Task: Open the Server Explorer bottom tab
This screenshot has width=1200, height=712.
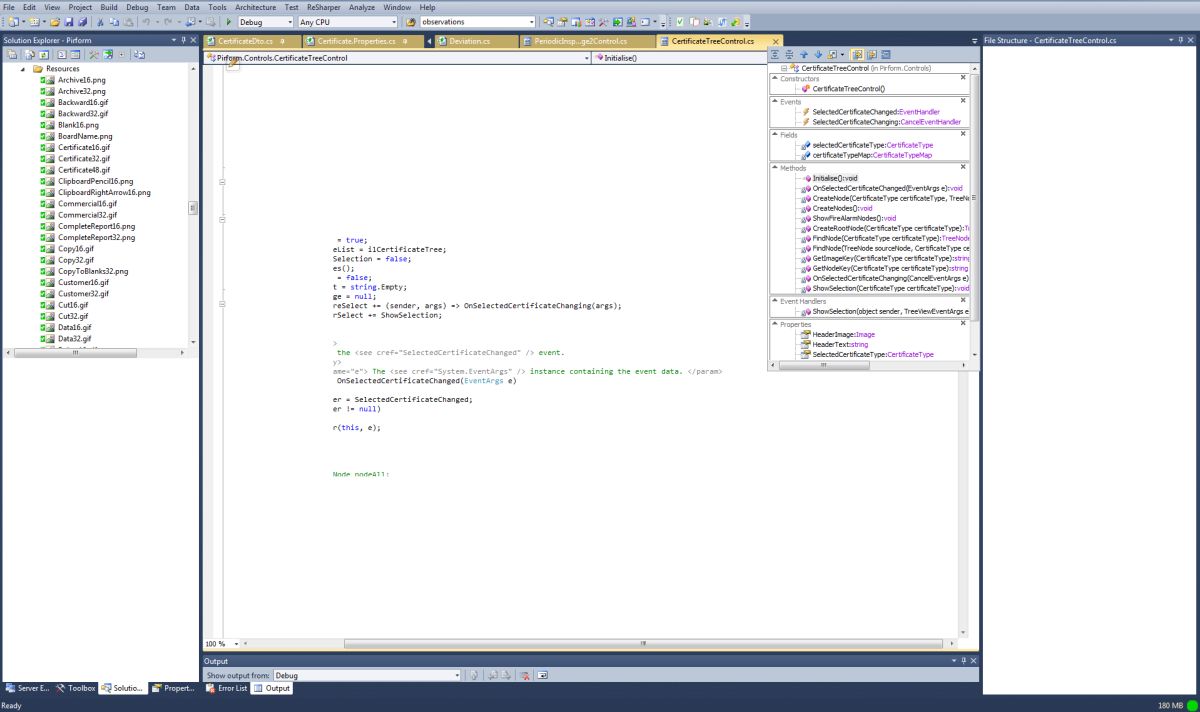Action: (27, 688)
